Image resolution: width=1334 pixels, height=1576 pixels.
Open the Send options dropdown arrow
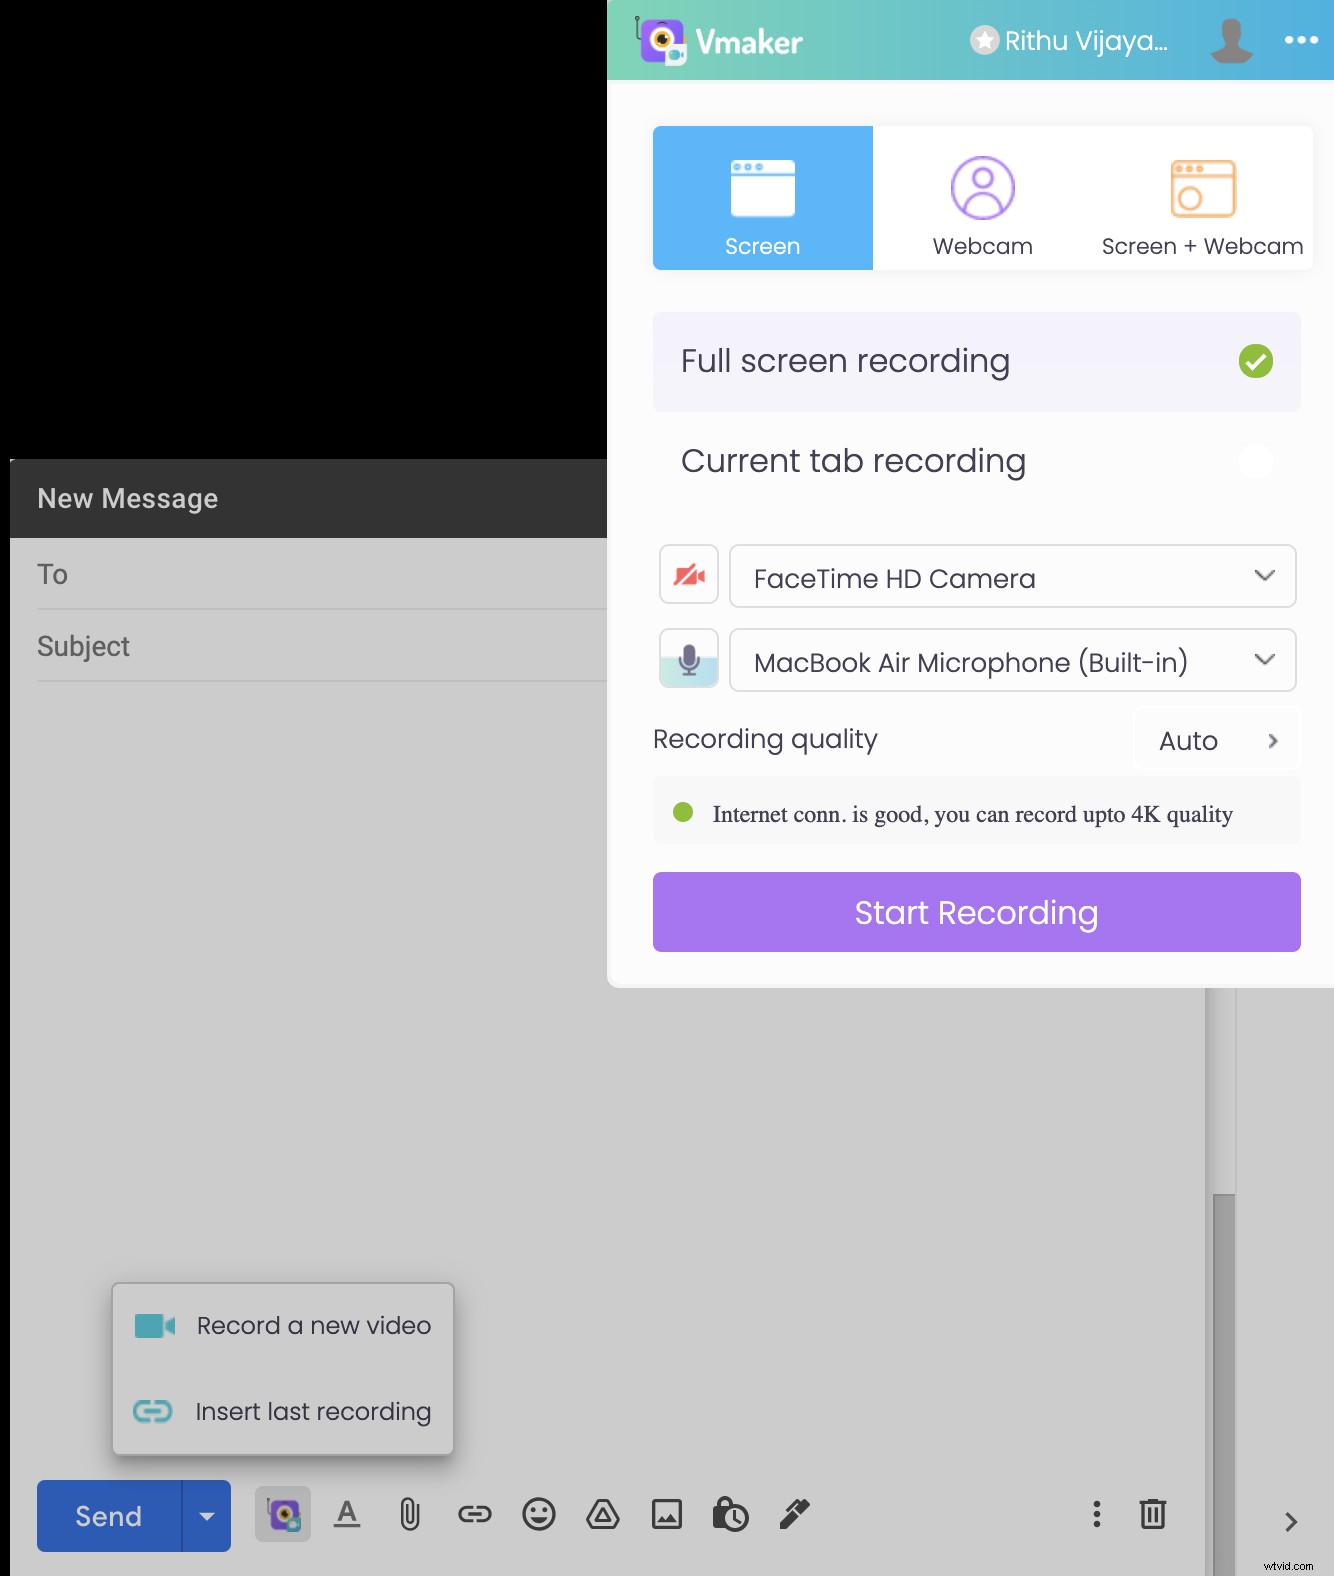(207, 1516)
